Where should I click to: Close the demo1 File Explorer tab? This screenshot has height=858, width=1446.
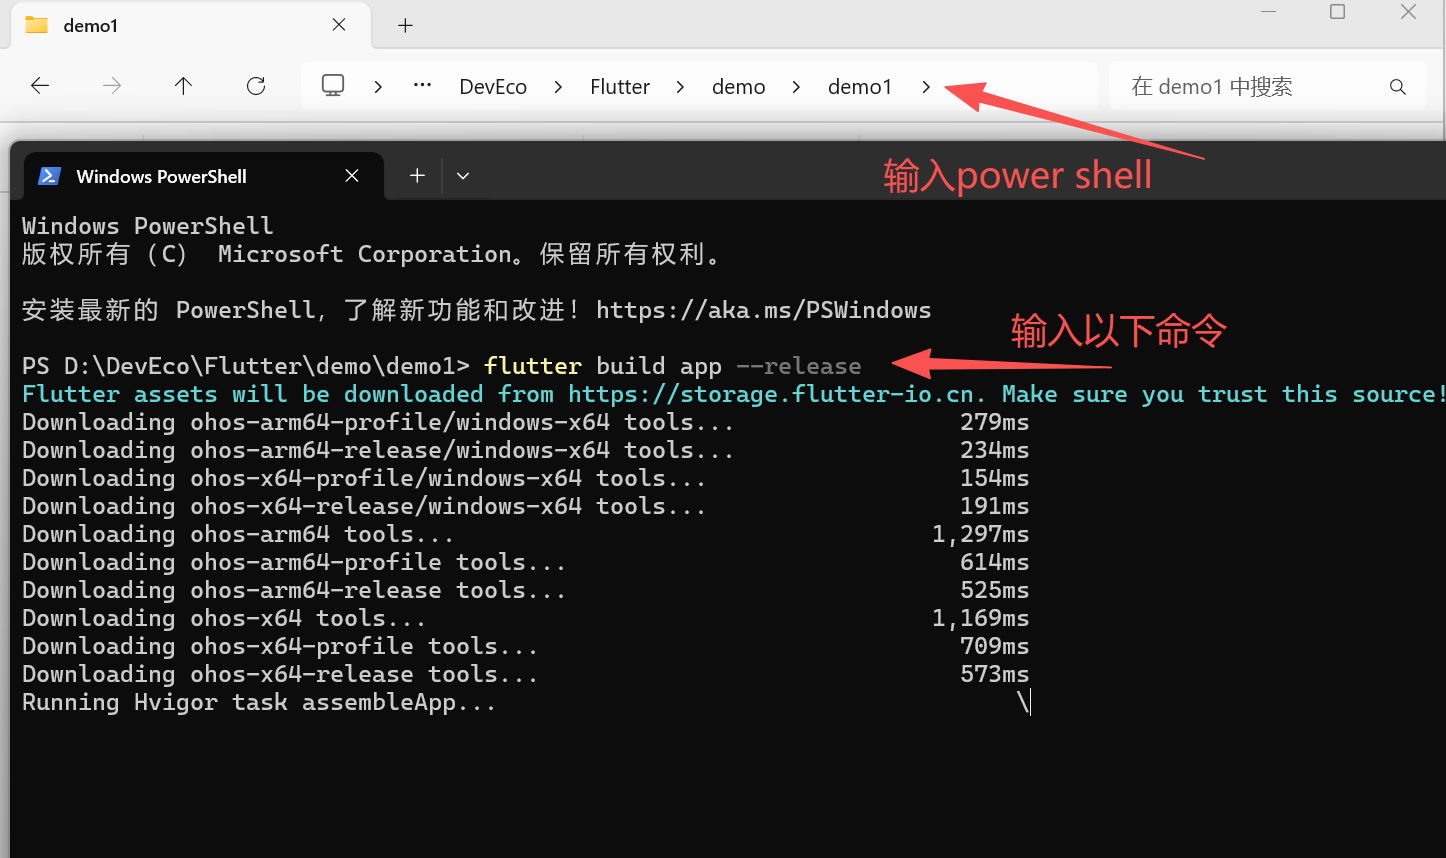(x=339, y=25)
